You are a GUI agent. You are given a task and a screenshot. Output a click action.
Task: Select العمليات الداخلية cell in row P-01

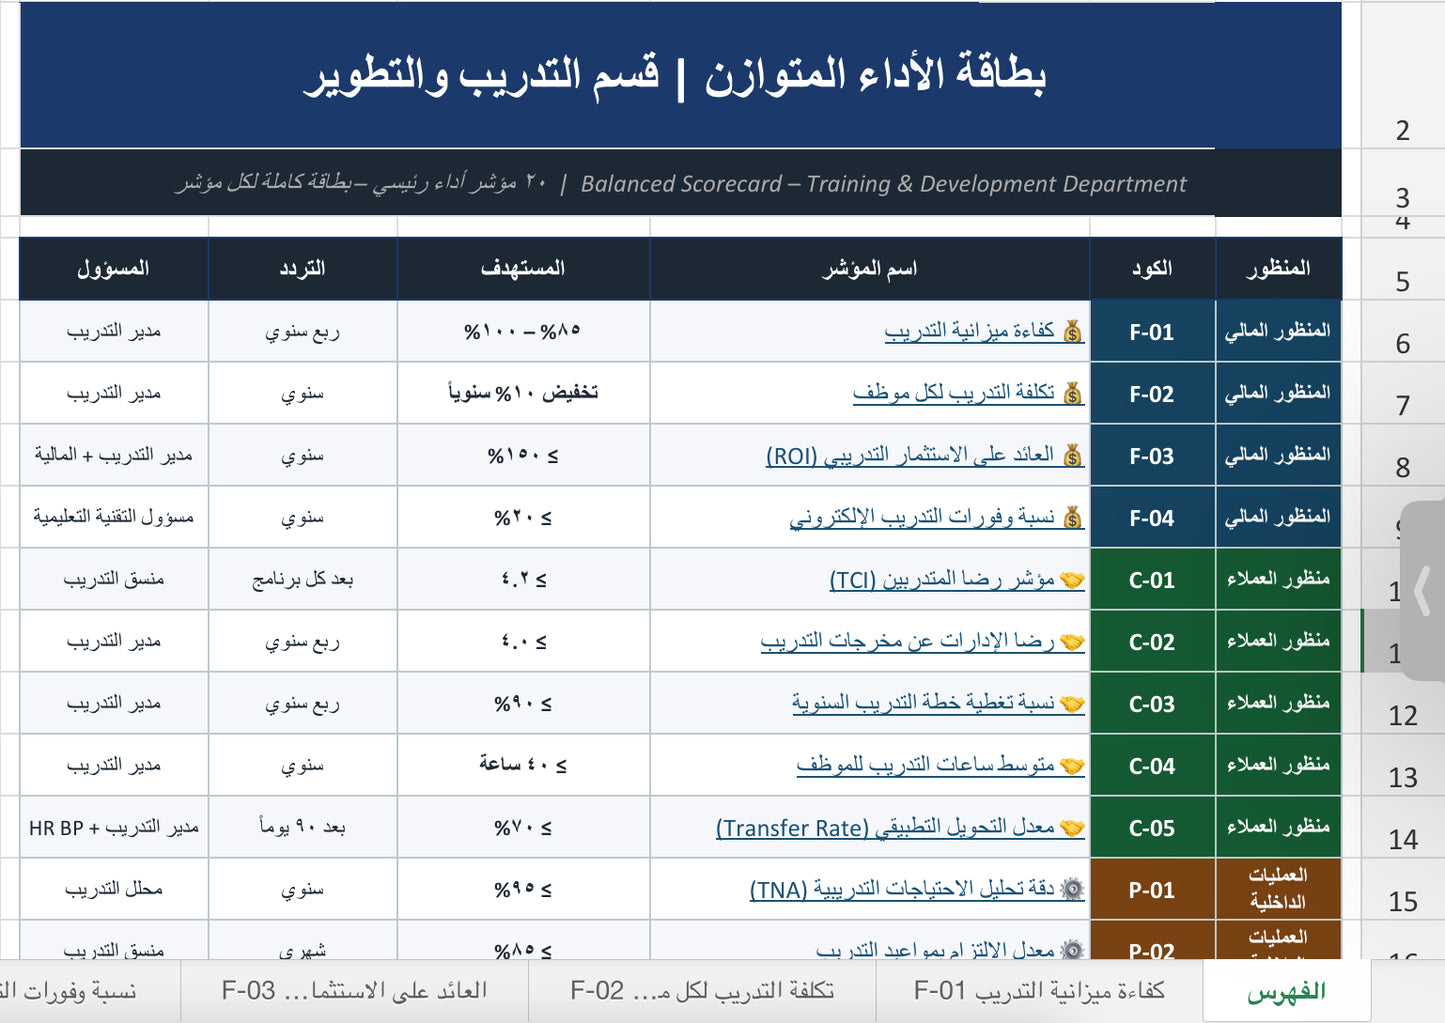(1278, 889)
